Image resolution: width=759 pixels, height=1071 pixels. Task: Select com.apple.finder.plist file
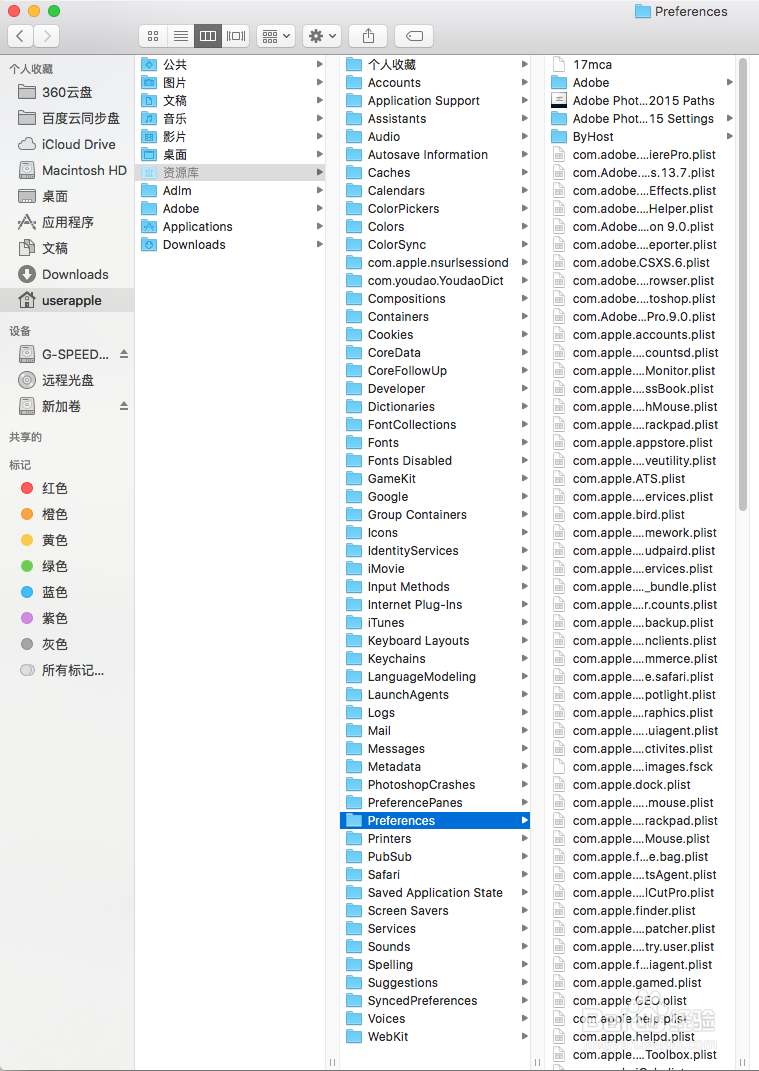(641, 910)
